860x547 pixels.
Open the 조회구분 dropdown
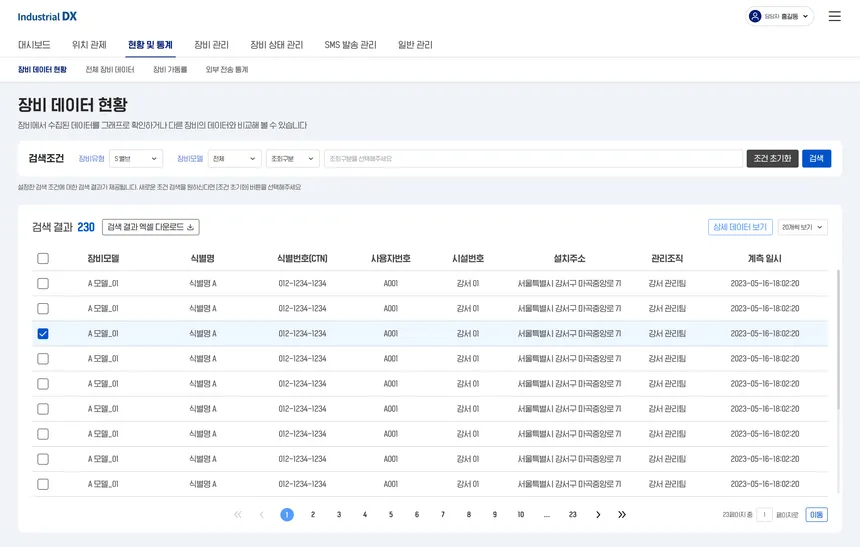coord(292,159)
